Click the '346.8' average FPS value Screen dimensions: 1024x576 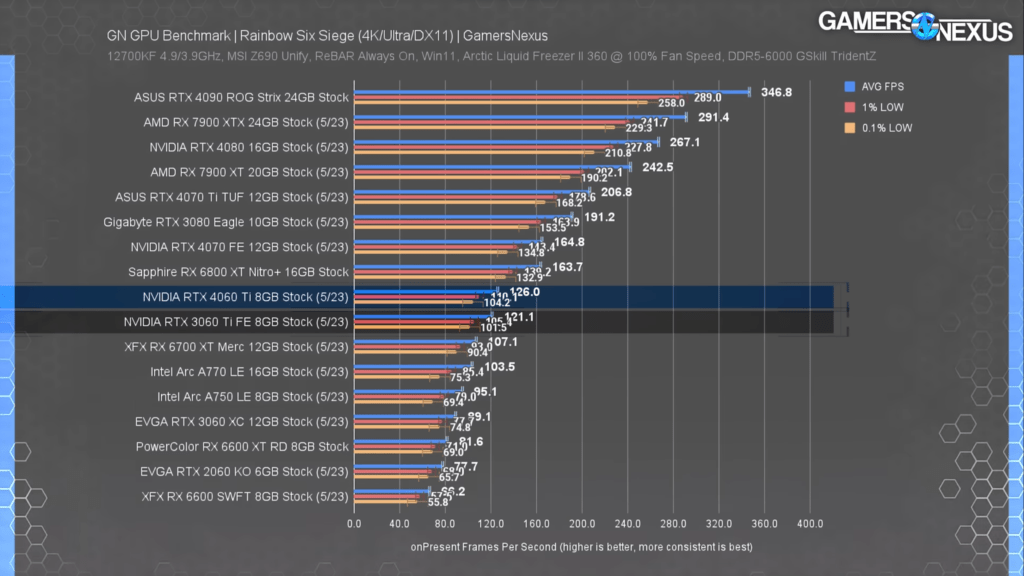(x=776, y=93)
